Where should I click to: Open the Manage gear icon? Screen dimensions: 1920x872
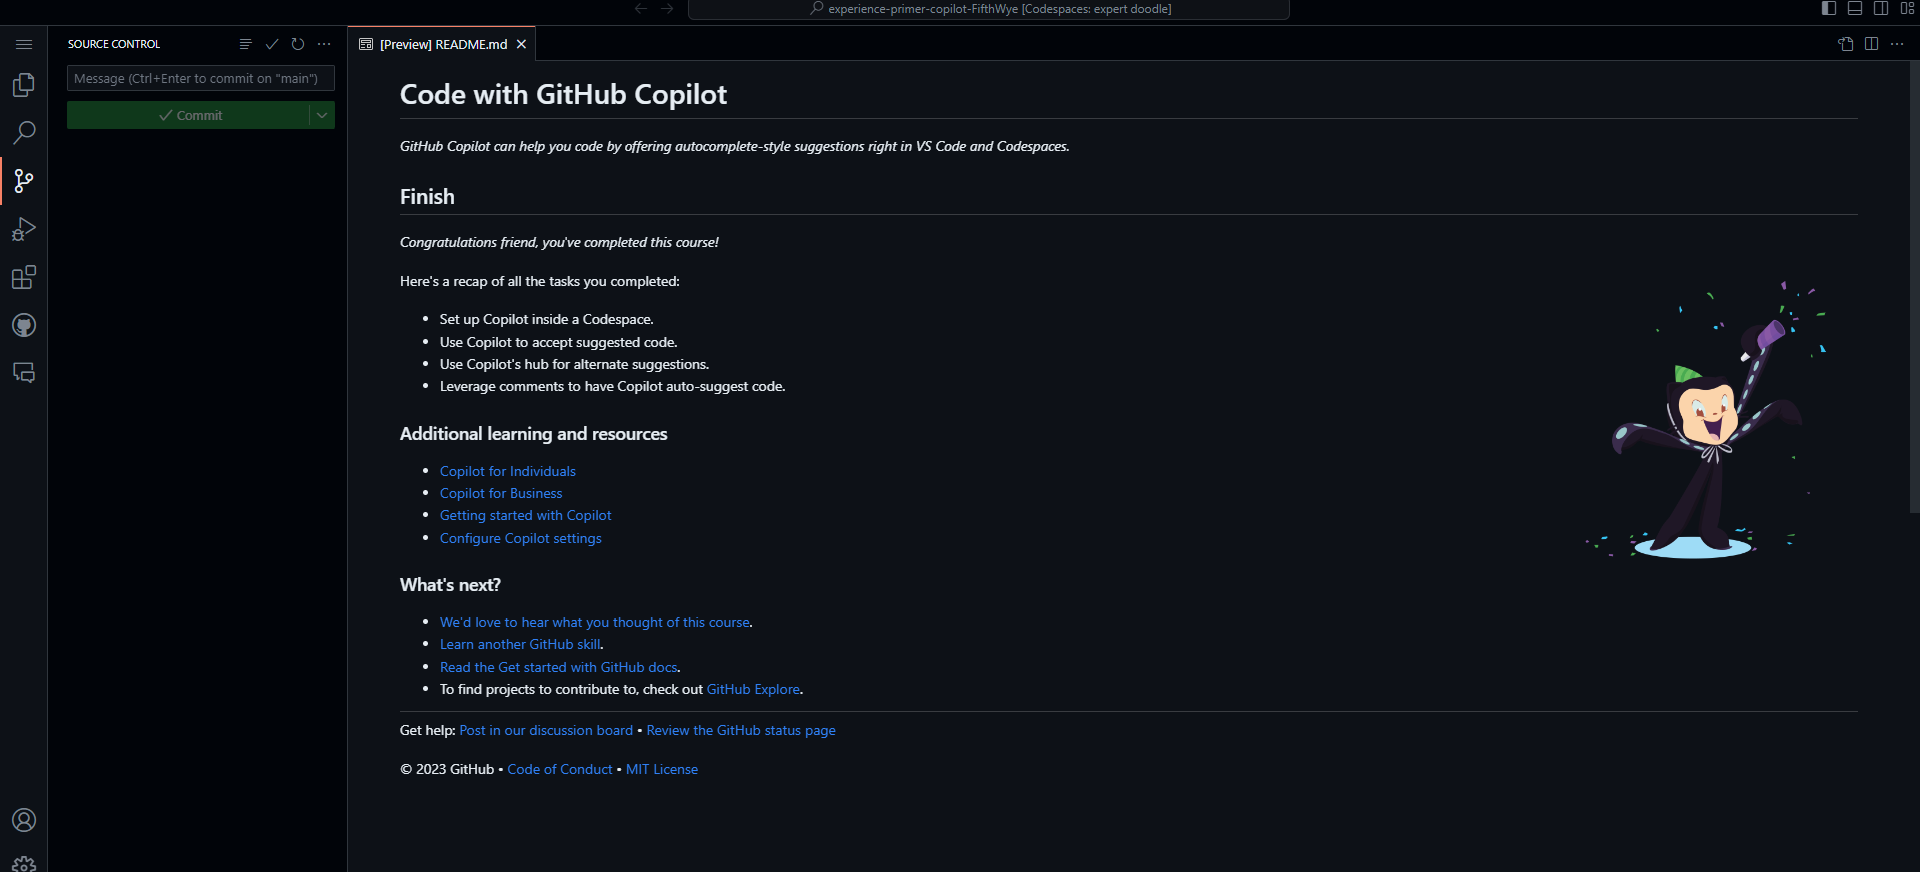[24, 864]
